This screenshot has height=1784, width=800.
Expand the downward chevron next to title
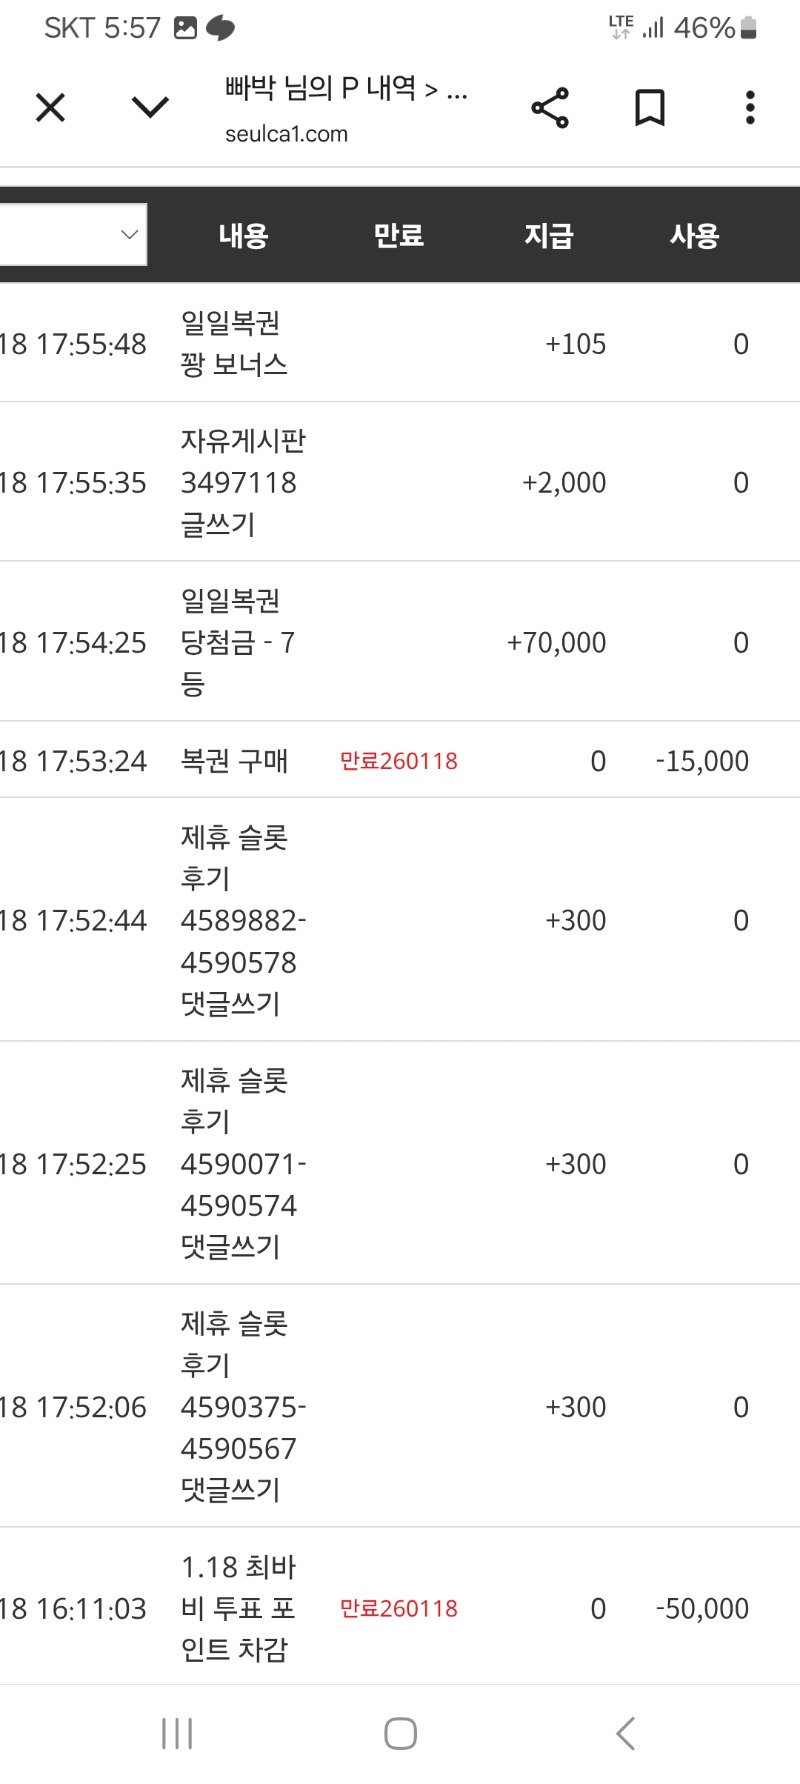tap(150, 107)
